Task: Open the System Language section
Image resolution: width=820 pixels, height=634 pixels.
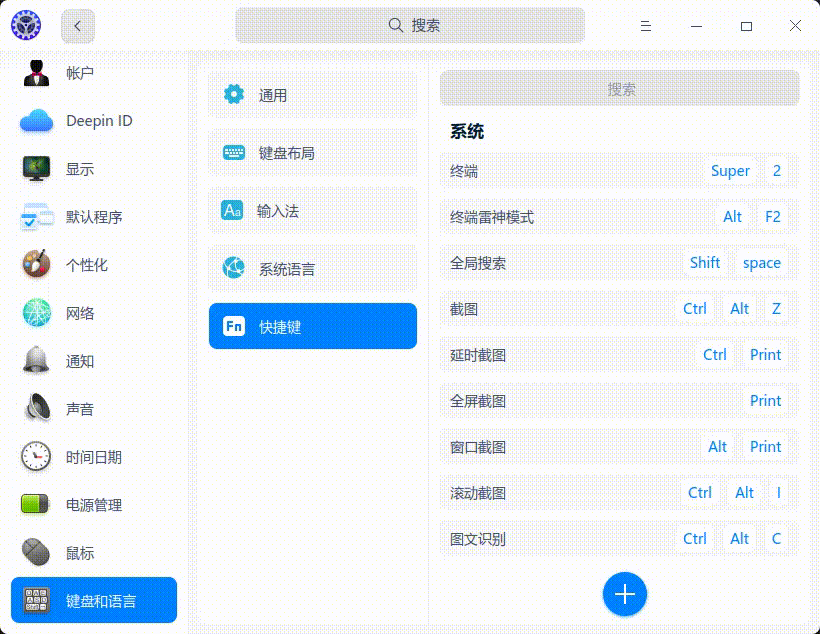Action: 312,268
